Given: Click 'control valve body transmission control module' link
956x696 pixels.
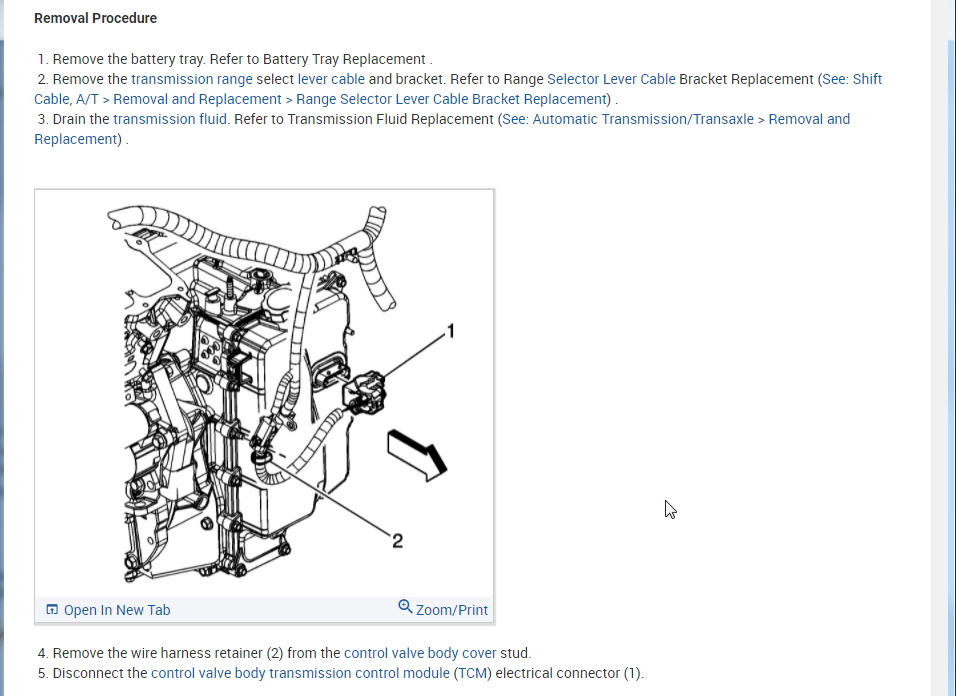Looking at the screenshot, I should coord(300,673).
